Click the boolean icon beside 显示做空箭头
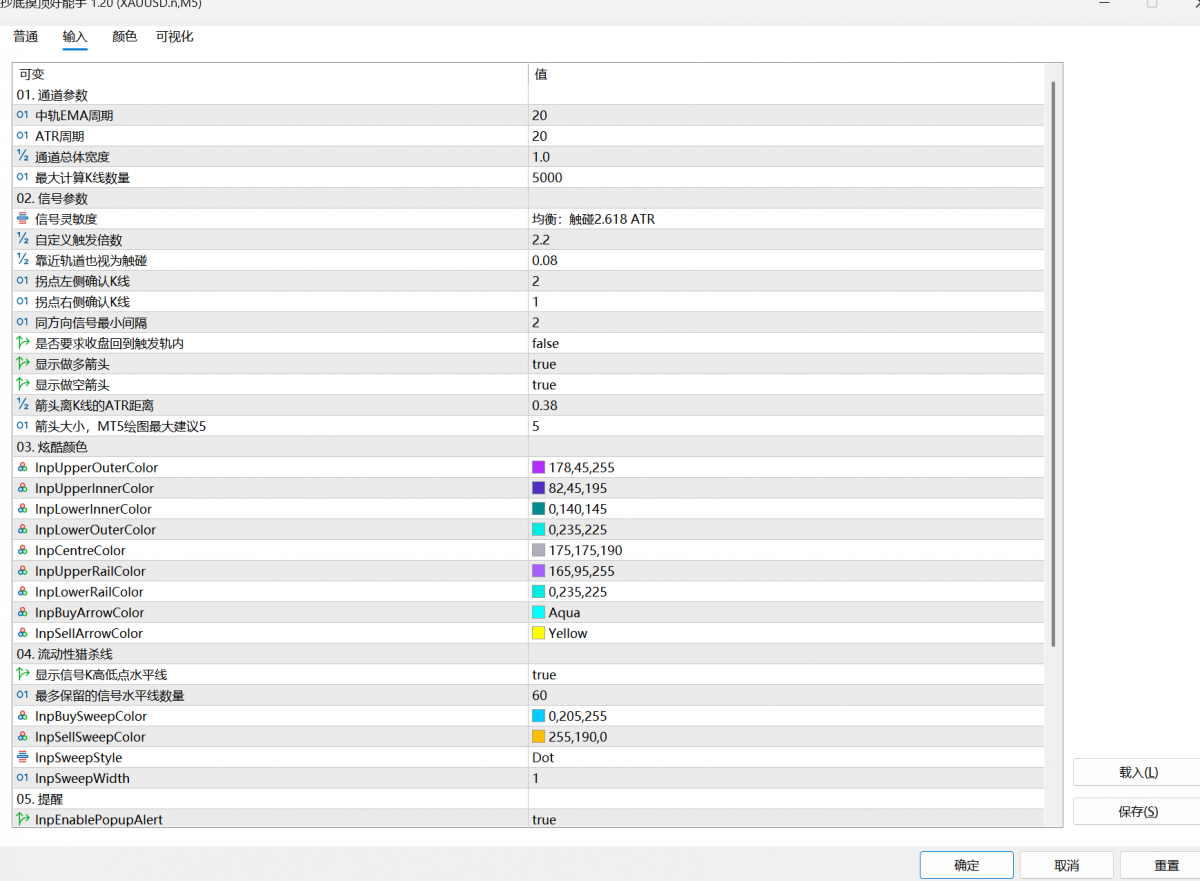Screen dimensions: 1200x881 (x=23, y=385)
